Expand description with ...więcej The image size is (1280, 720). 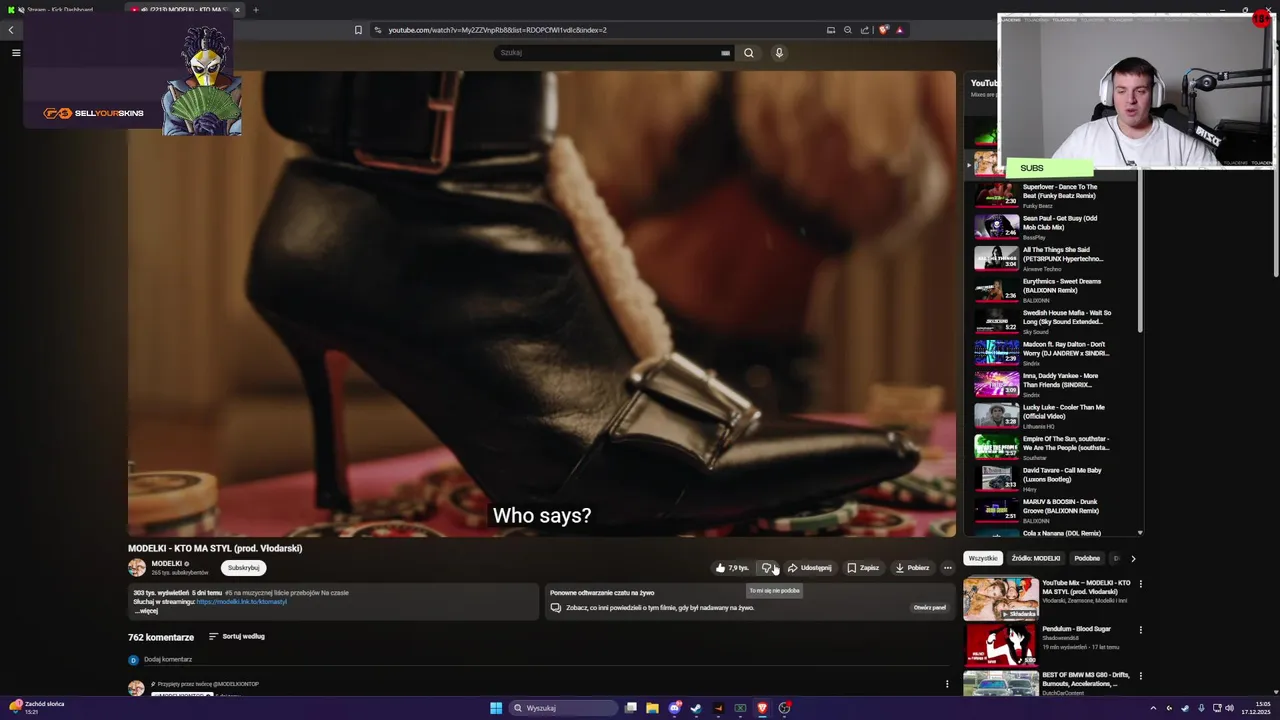(x=146, y=611)
